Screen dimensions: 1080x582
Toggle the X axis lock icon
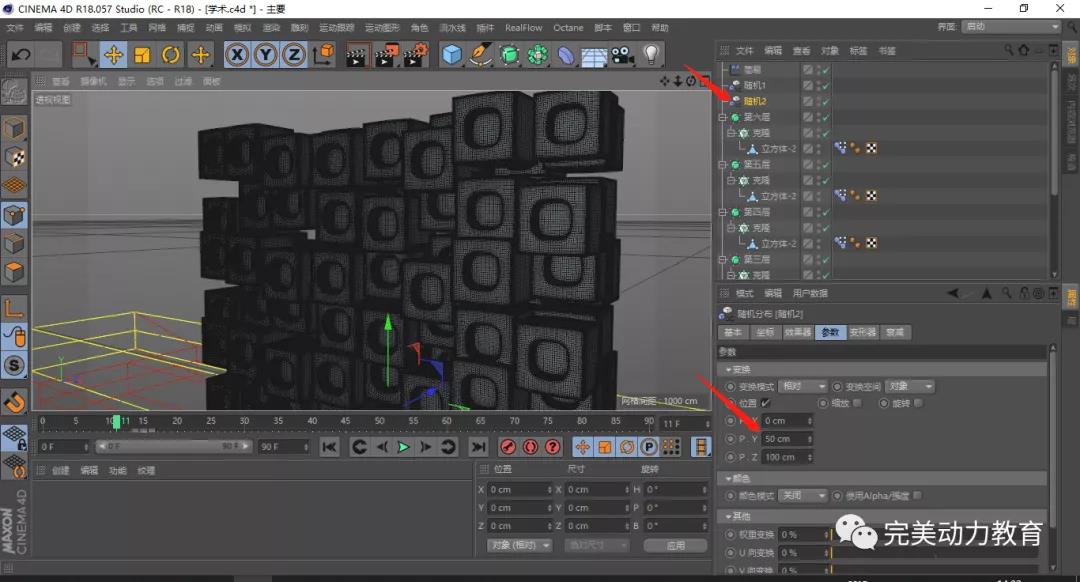(237, 54)
